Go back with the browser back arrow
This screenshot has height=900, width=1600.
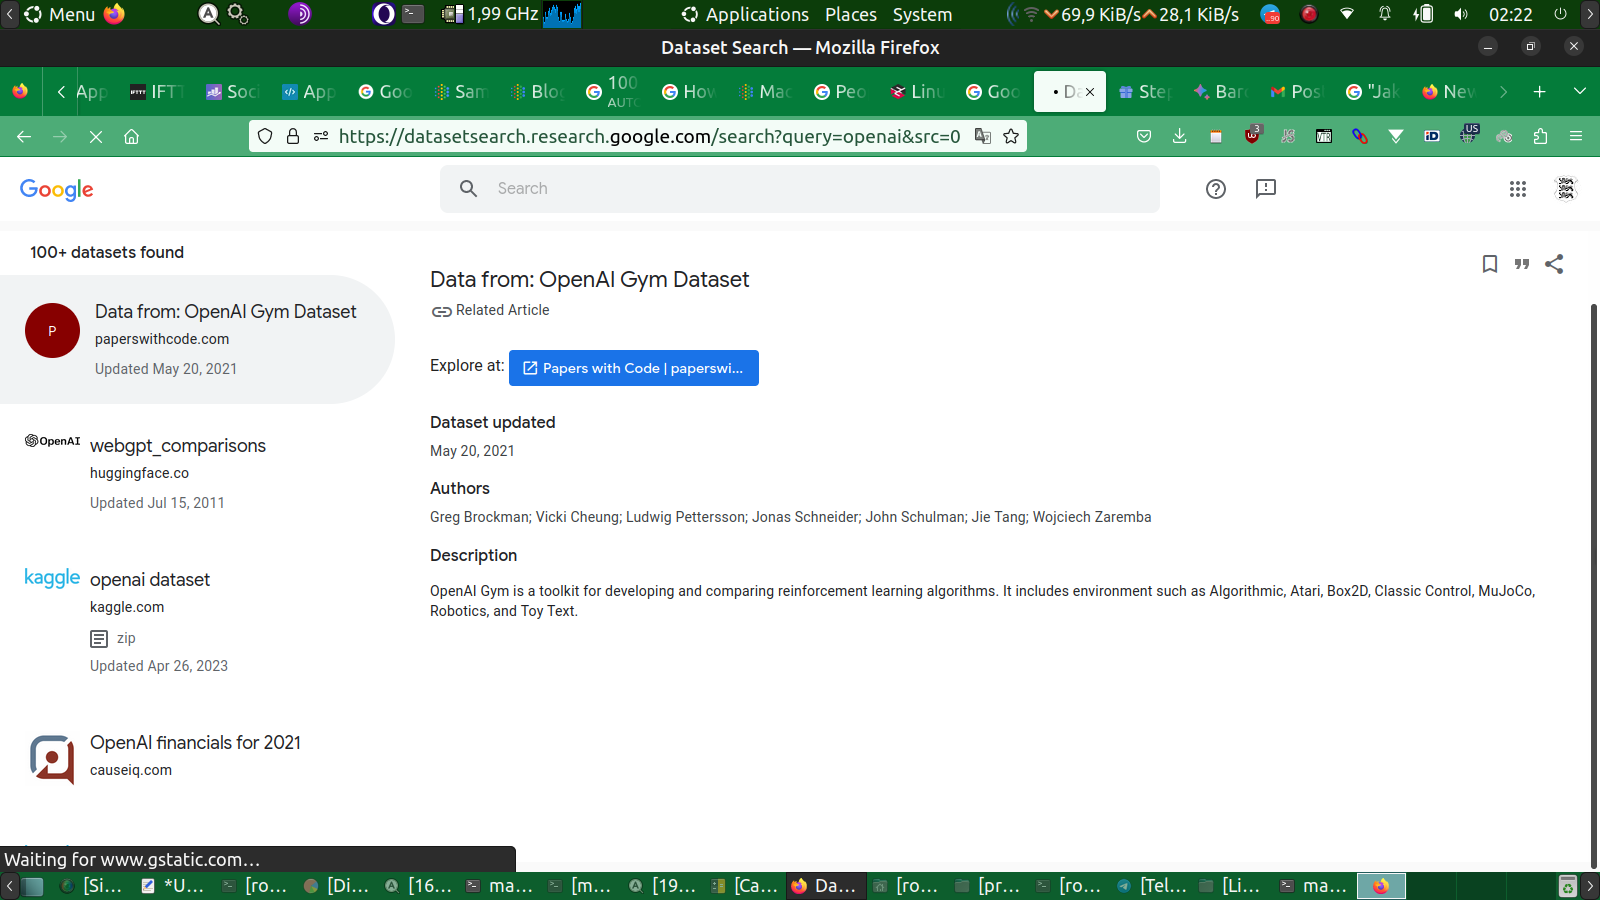point(24,137)
